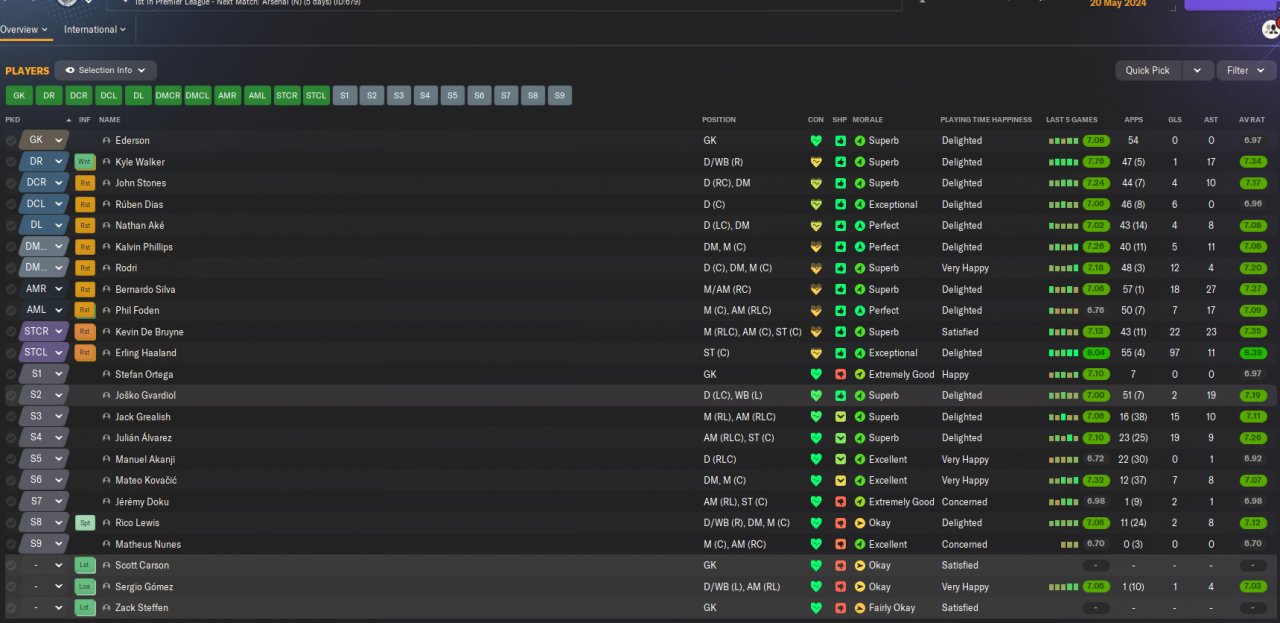This screenshot has width=1280, height=623.
Task: Open the empty position dropdown for Sergio Gómez
Action: pos(44,587)
